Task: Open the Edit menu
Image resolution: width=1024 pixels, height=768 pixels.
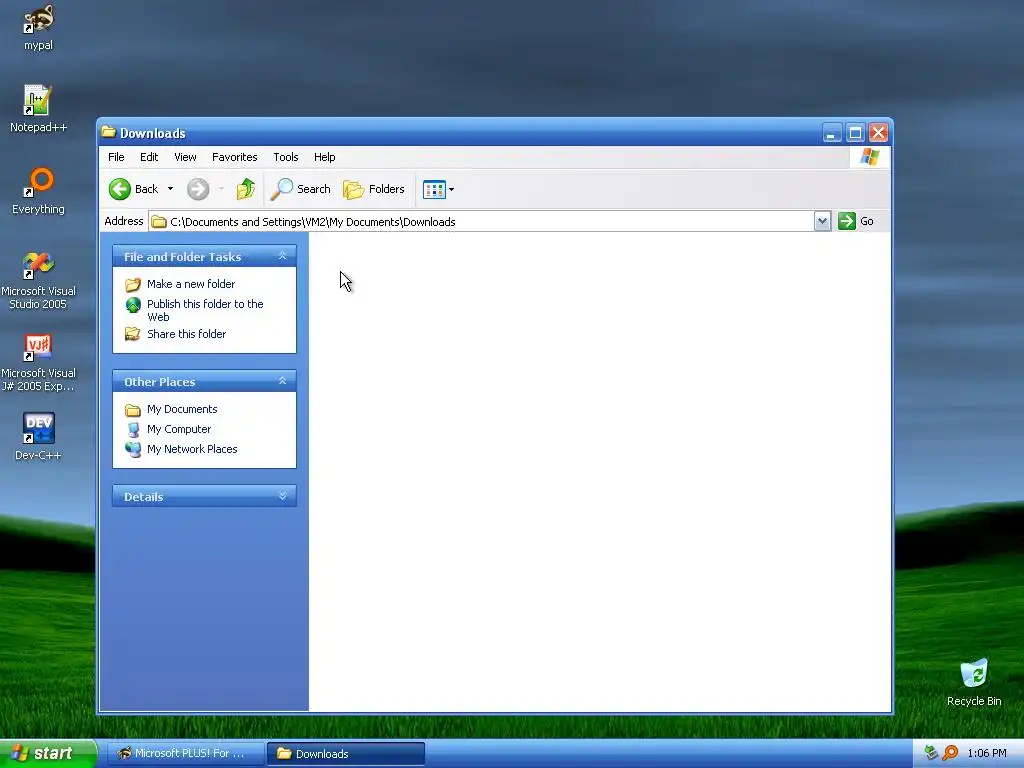Action: (149, 157)
